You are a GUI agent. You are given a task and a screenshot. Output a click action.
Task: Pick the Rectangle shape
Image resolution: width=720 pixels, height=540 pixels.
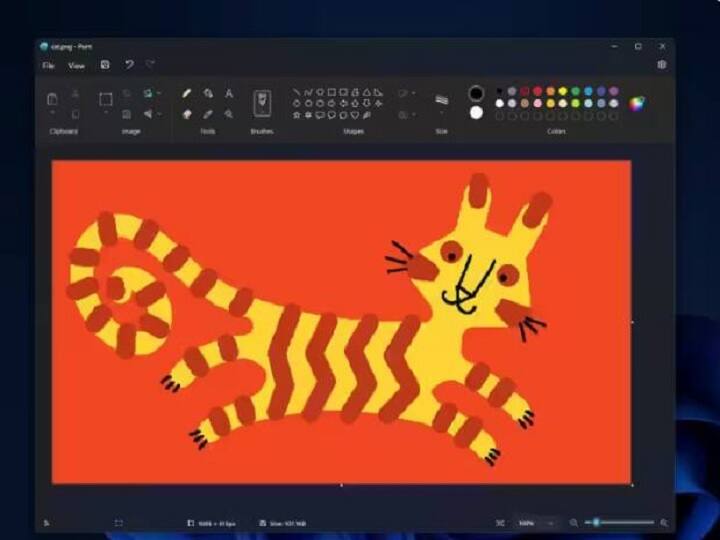[x=332, y=92]
